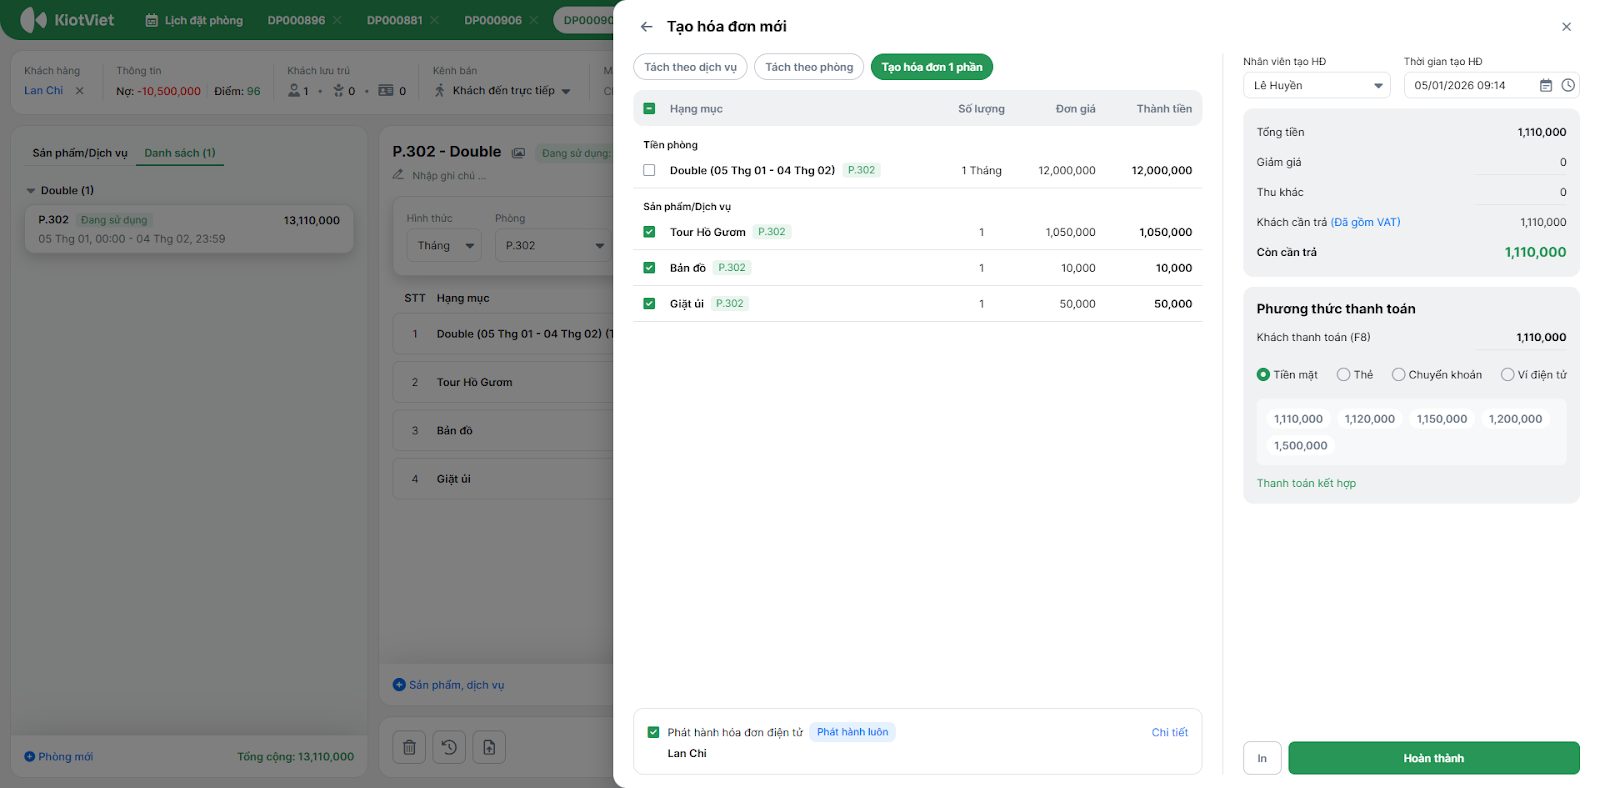Click the file upload icon button
Viewport: 1600px width, 788px height.
489,747
